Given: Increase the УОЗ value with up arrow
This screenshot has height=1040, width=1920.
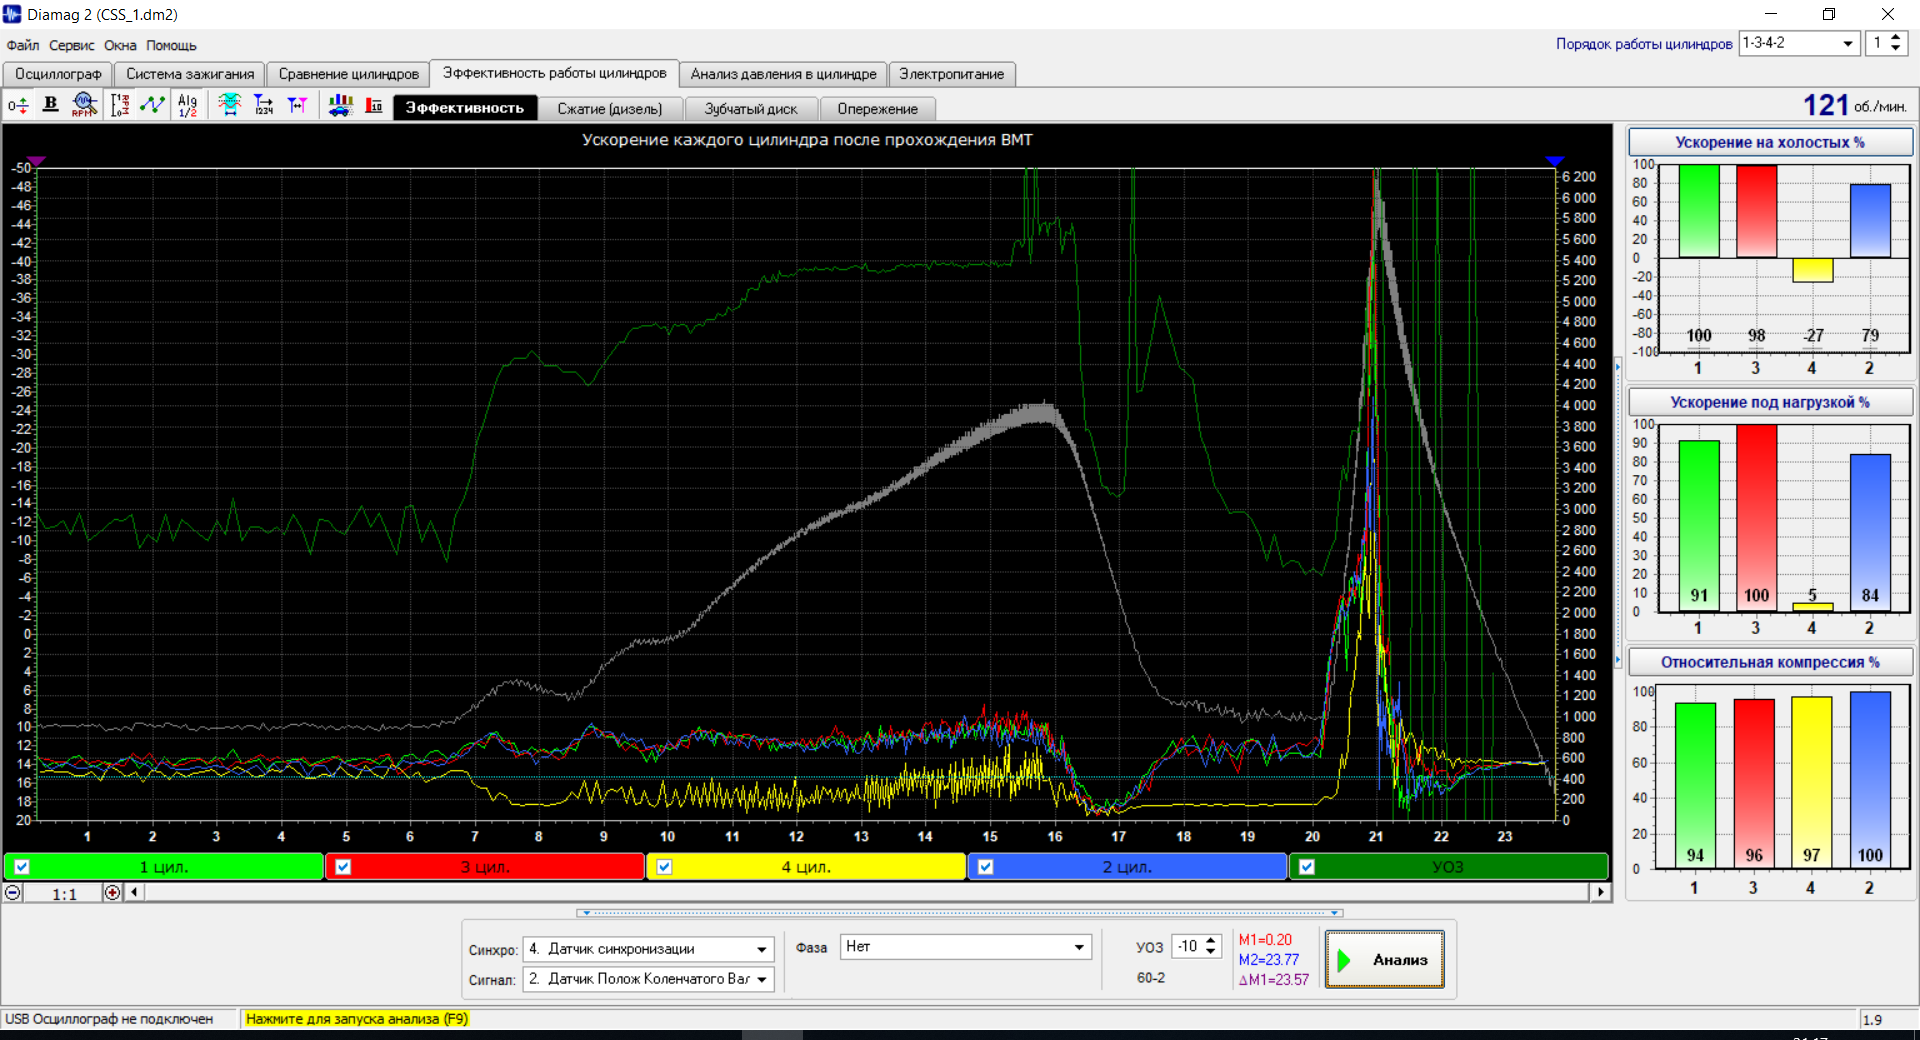Looking at the screenshot, I should [1211, 941].
